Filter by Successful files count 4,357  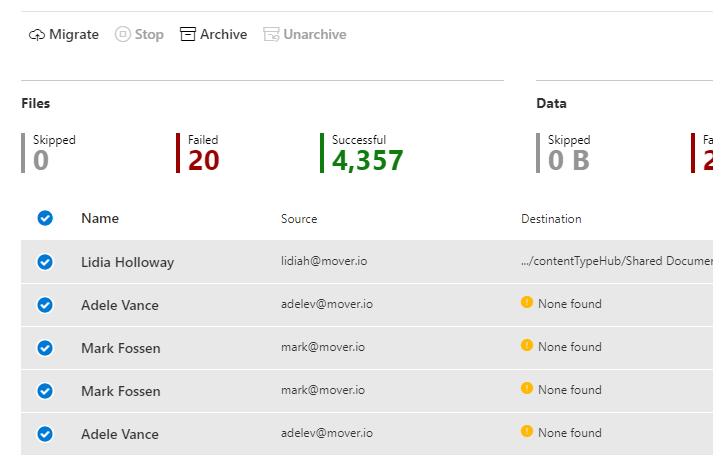pos(367,160)
